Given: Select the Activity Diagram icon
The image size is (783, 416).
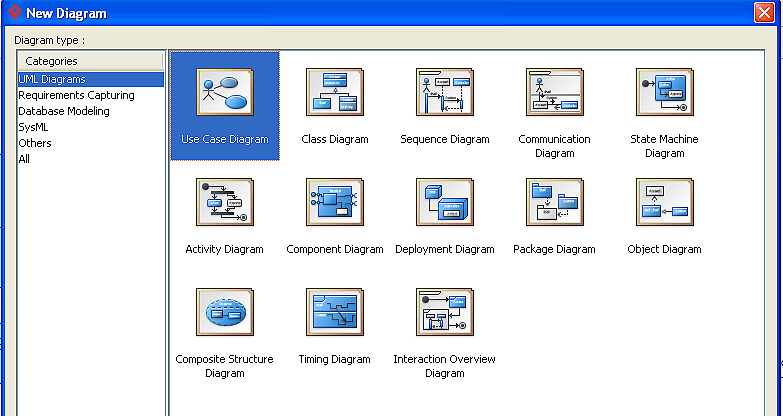Looking at the screenshot, I should click(x=225, y=204).
